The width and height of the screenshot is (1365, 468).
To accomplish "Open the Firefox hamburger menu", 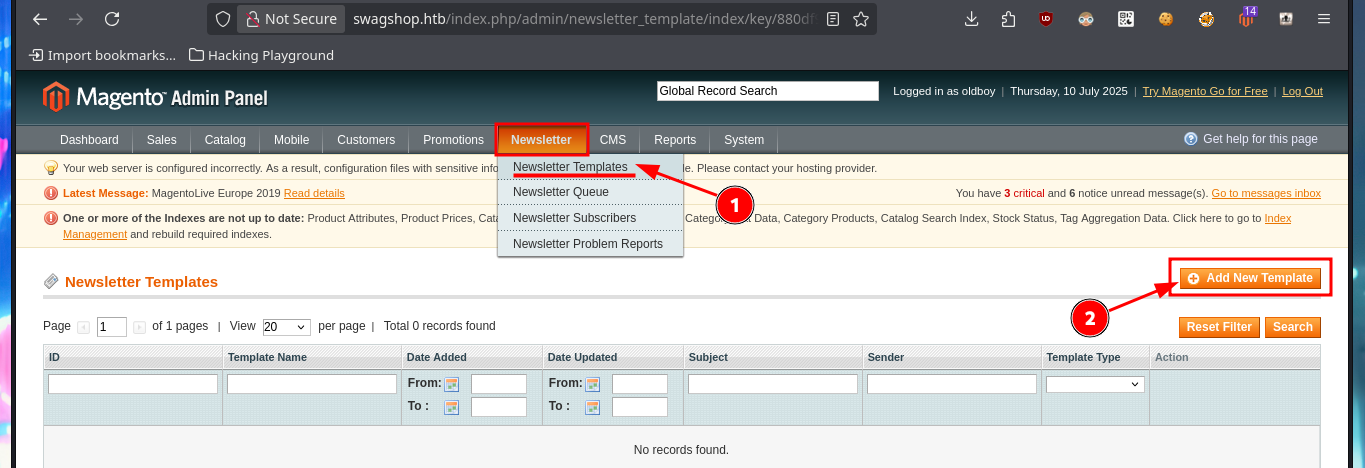I will pos(1324,19).
